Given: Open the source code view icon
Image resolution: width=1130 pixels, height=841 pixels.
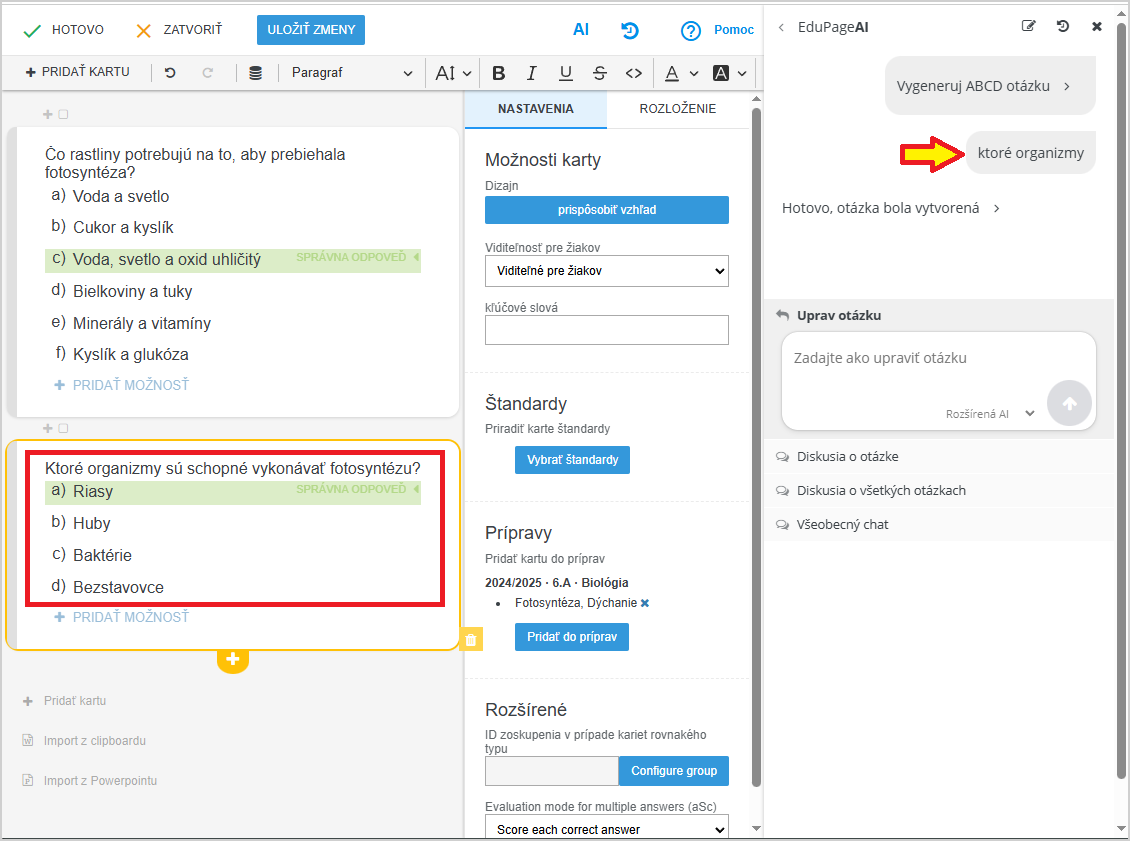Looking at the screenshot, I should pos(633,73).
